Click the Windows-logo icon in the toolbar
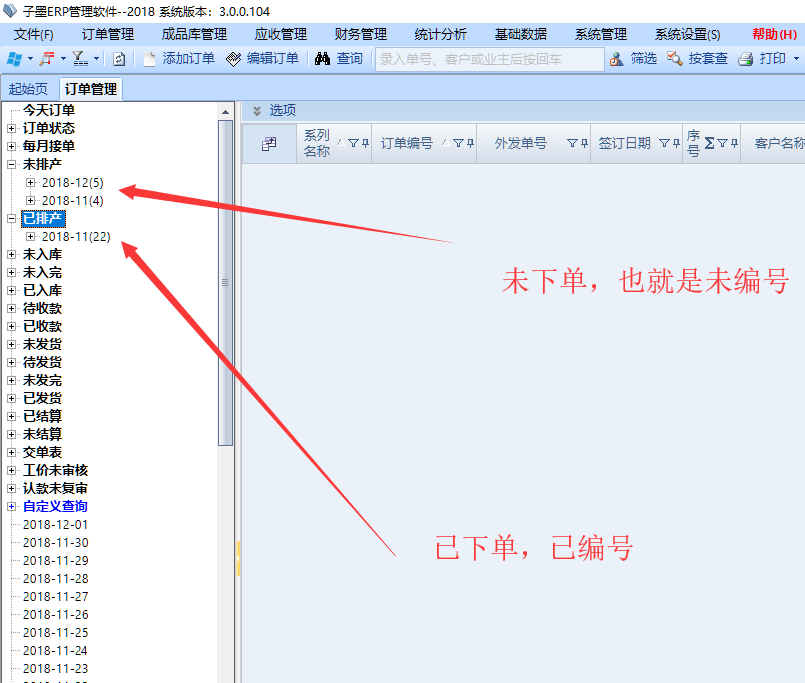 click(x=15, y=59)
